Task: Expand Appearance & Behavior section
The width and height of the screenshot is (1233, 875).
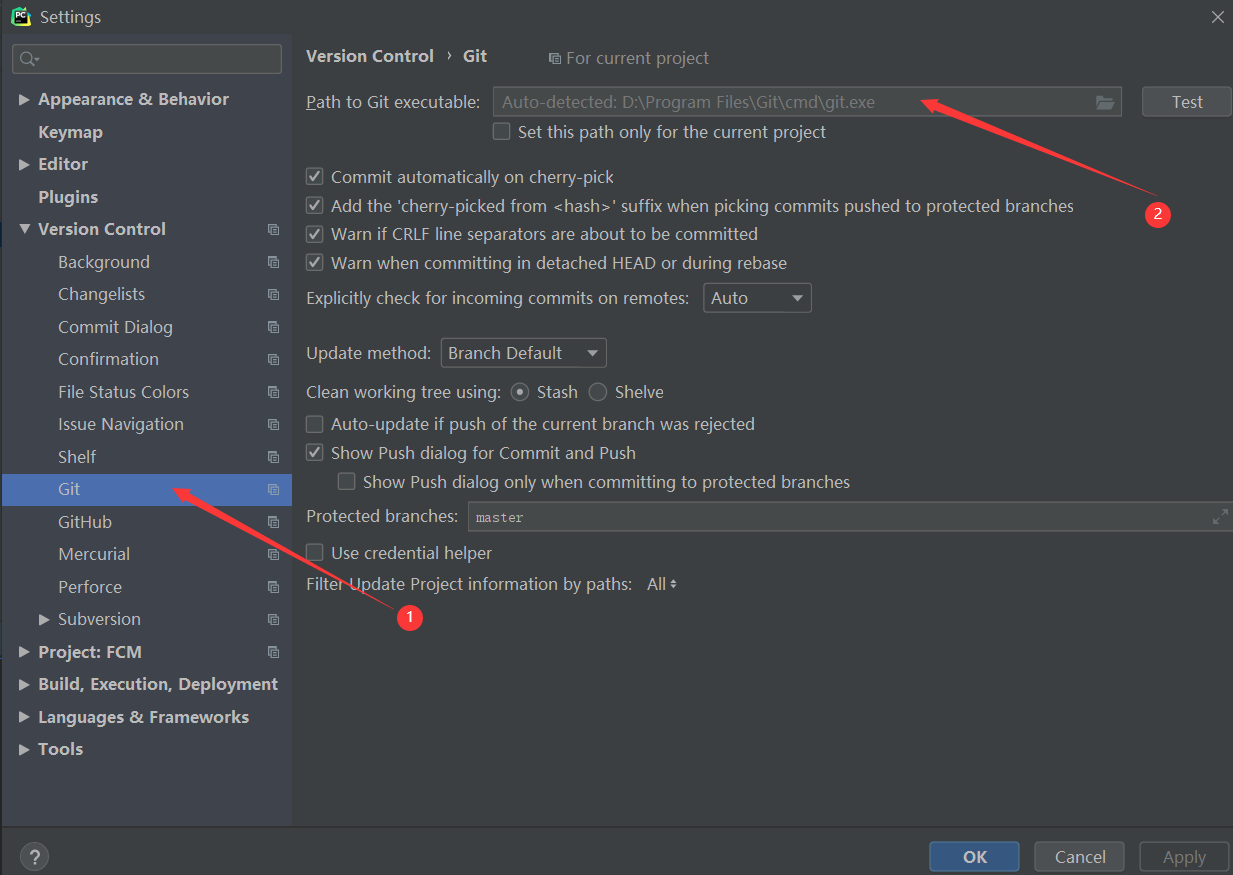Action: [x=24, y=99]
